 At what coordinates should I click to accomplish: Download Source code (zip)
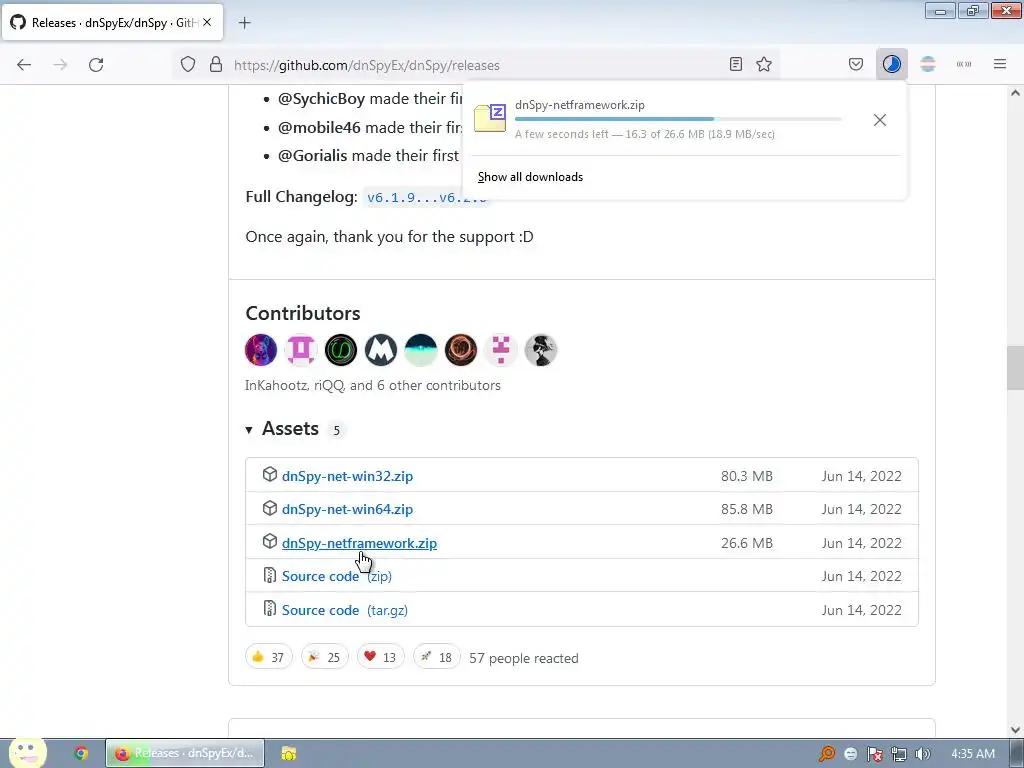click(337, 577)
